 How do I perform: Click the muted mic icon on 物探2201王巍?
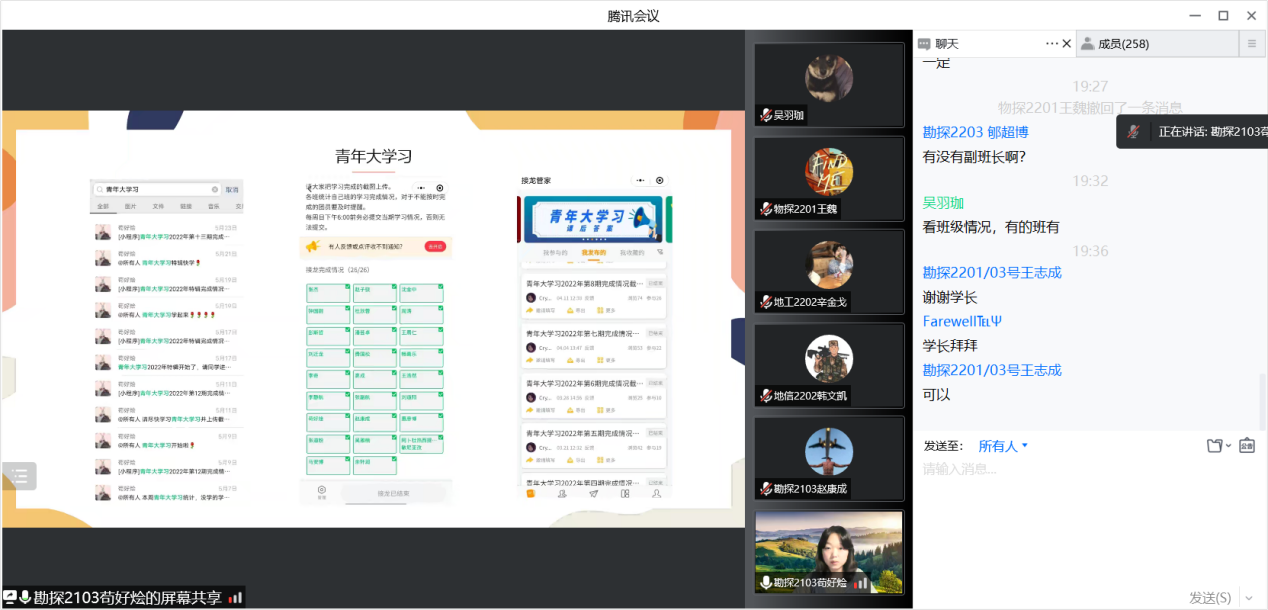coord(765,209)
